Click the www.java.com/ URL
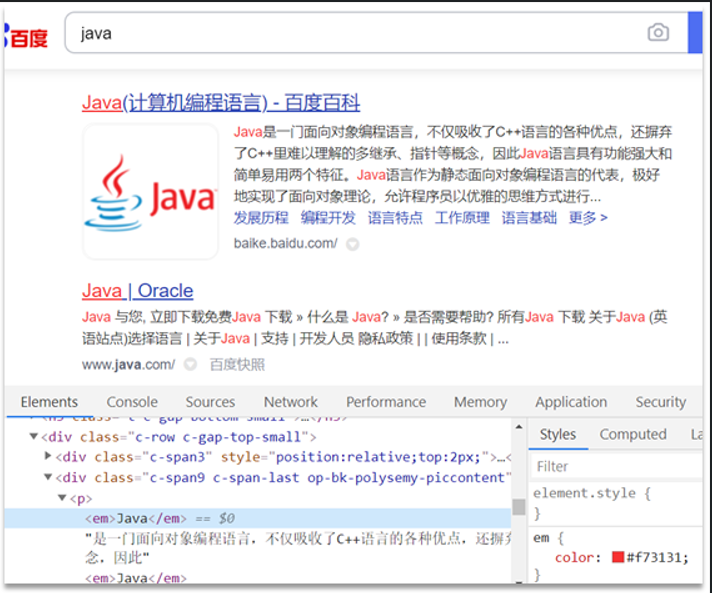Viewport: 712px width, 593px height. click(x=129, y=365)
